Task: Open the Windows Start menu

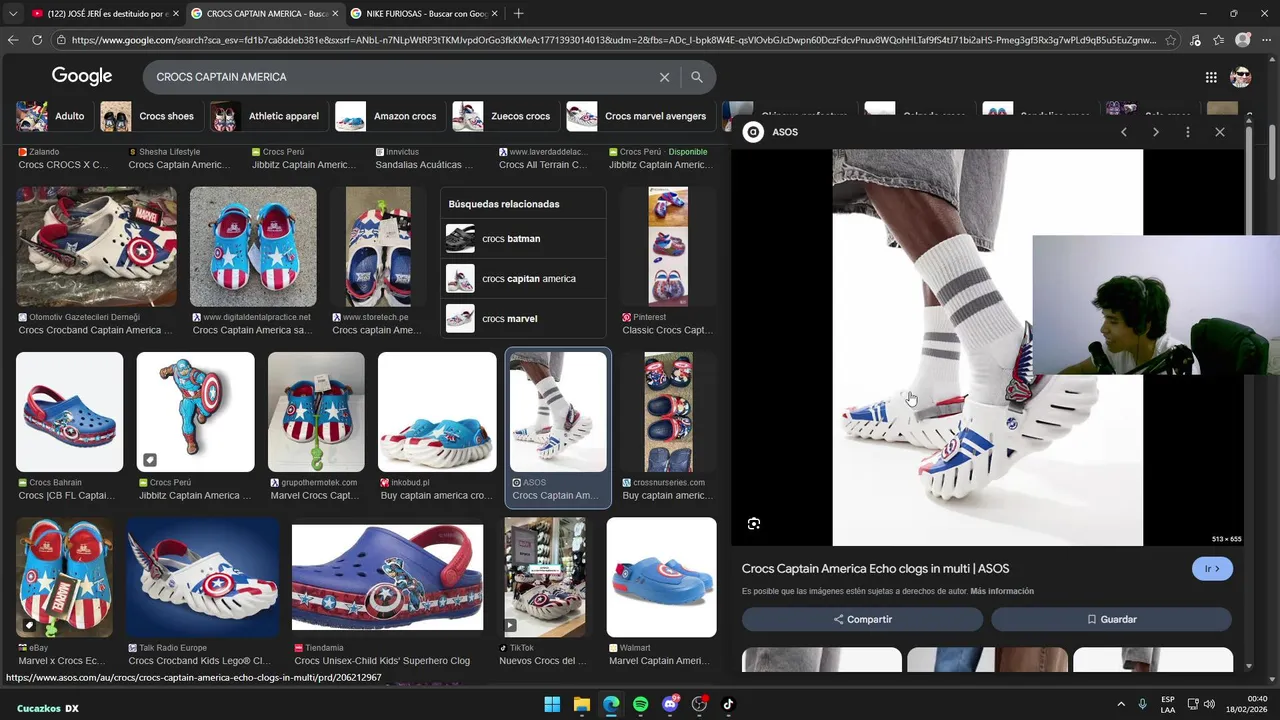Action: click(x=552, y=704)
